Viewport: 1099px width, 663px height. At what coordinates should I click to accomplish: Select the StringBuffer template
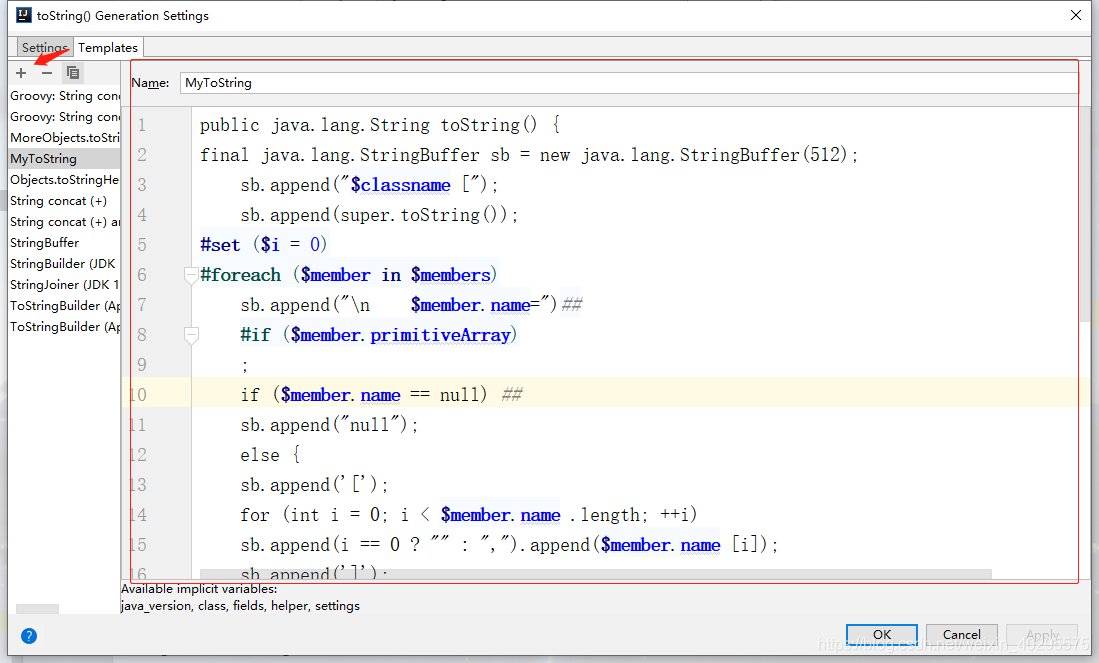44,242
